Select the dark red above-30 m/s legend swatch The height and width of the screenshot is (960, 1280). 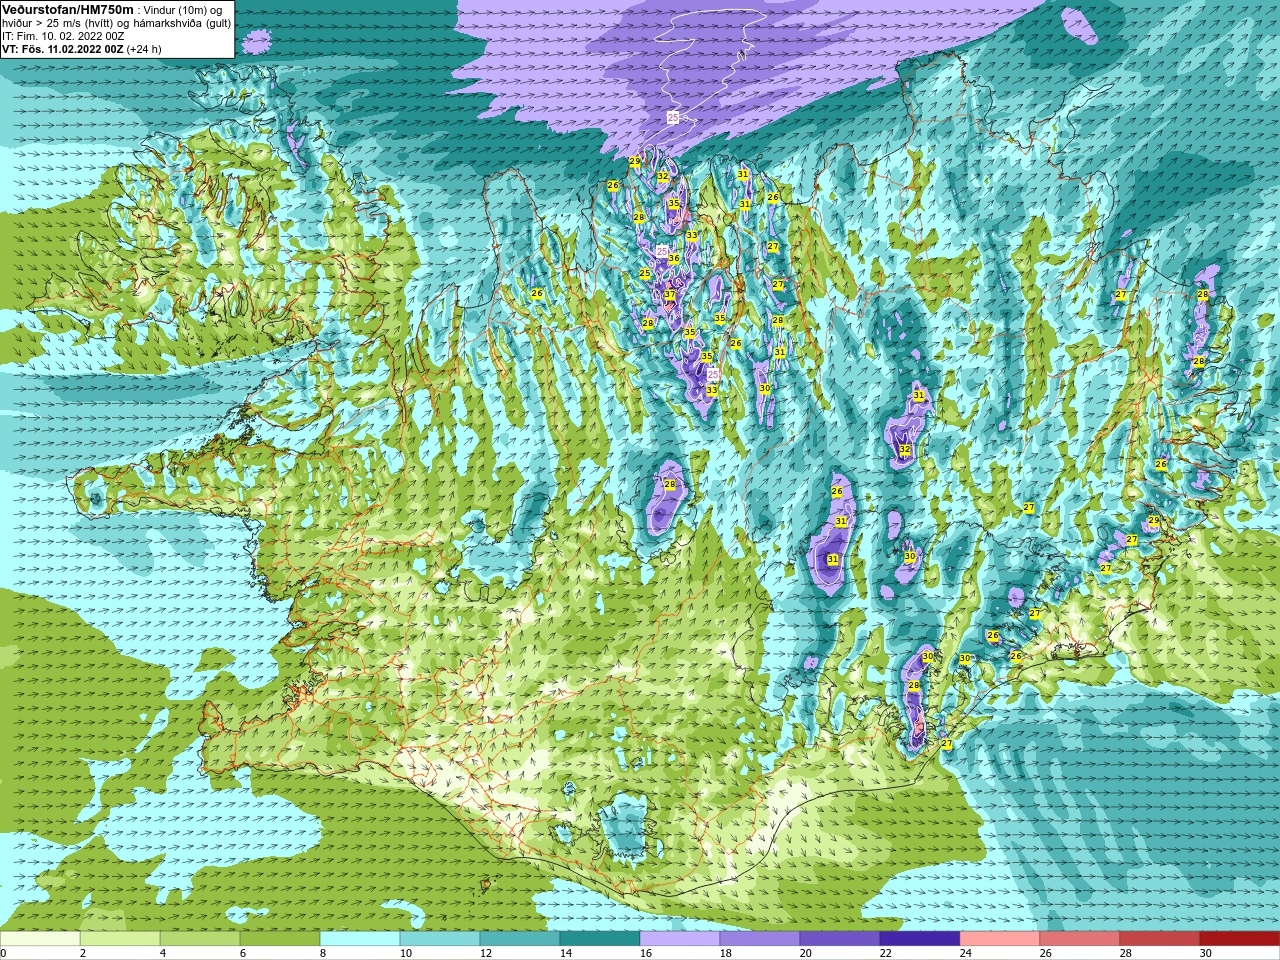click(x=1240, y=939)
